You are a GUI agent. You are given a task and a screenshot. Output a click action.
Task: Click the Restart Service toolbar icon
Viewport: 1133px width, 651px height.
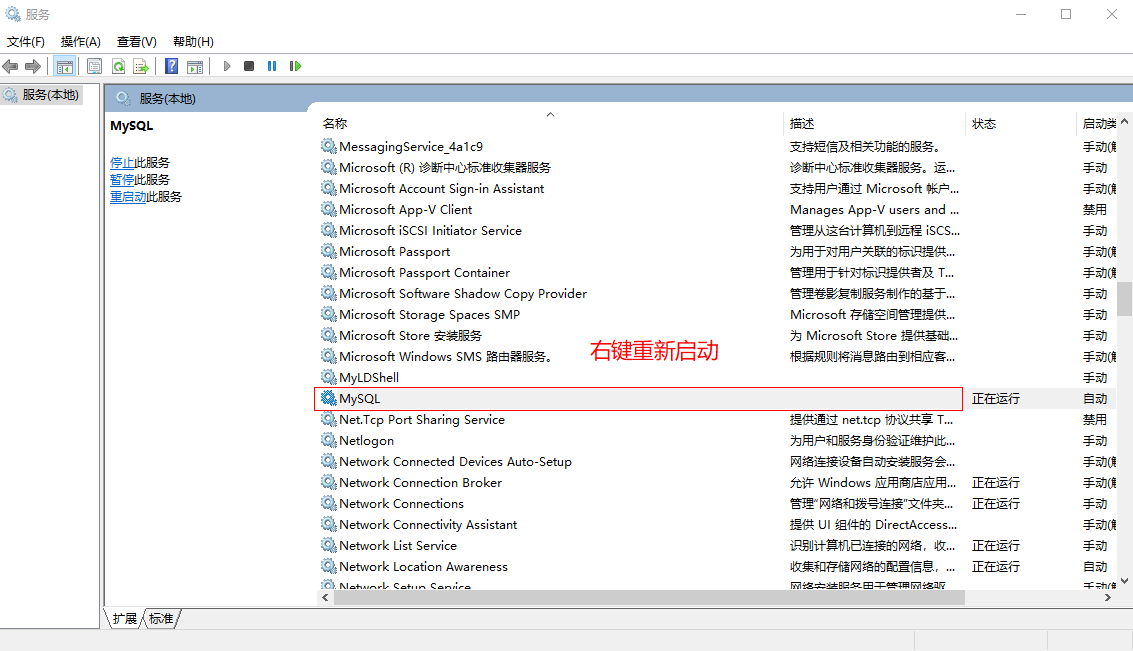coord(295,67)
